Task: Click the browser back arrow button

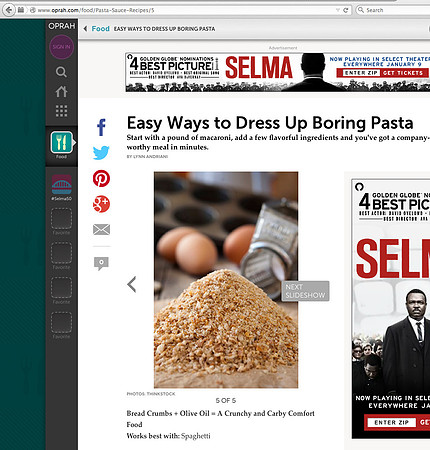Action: 8,10
